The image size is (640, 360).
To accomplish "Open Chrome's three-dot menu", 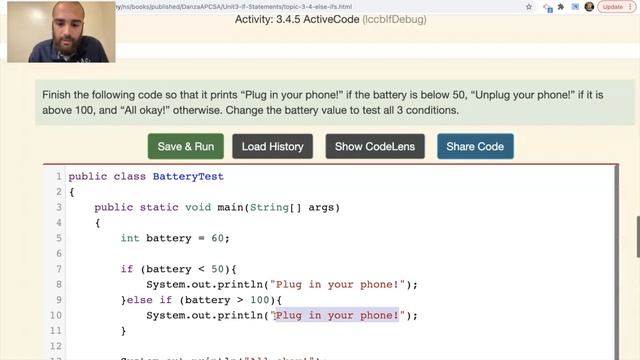I will 630,7.
